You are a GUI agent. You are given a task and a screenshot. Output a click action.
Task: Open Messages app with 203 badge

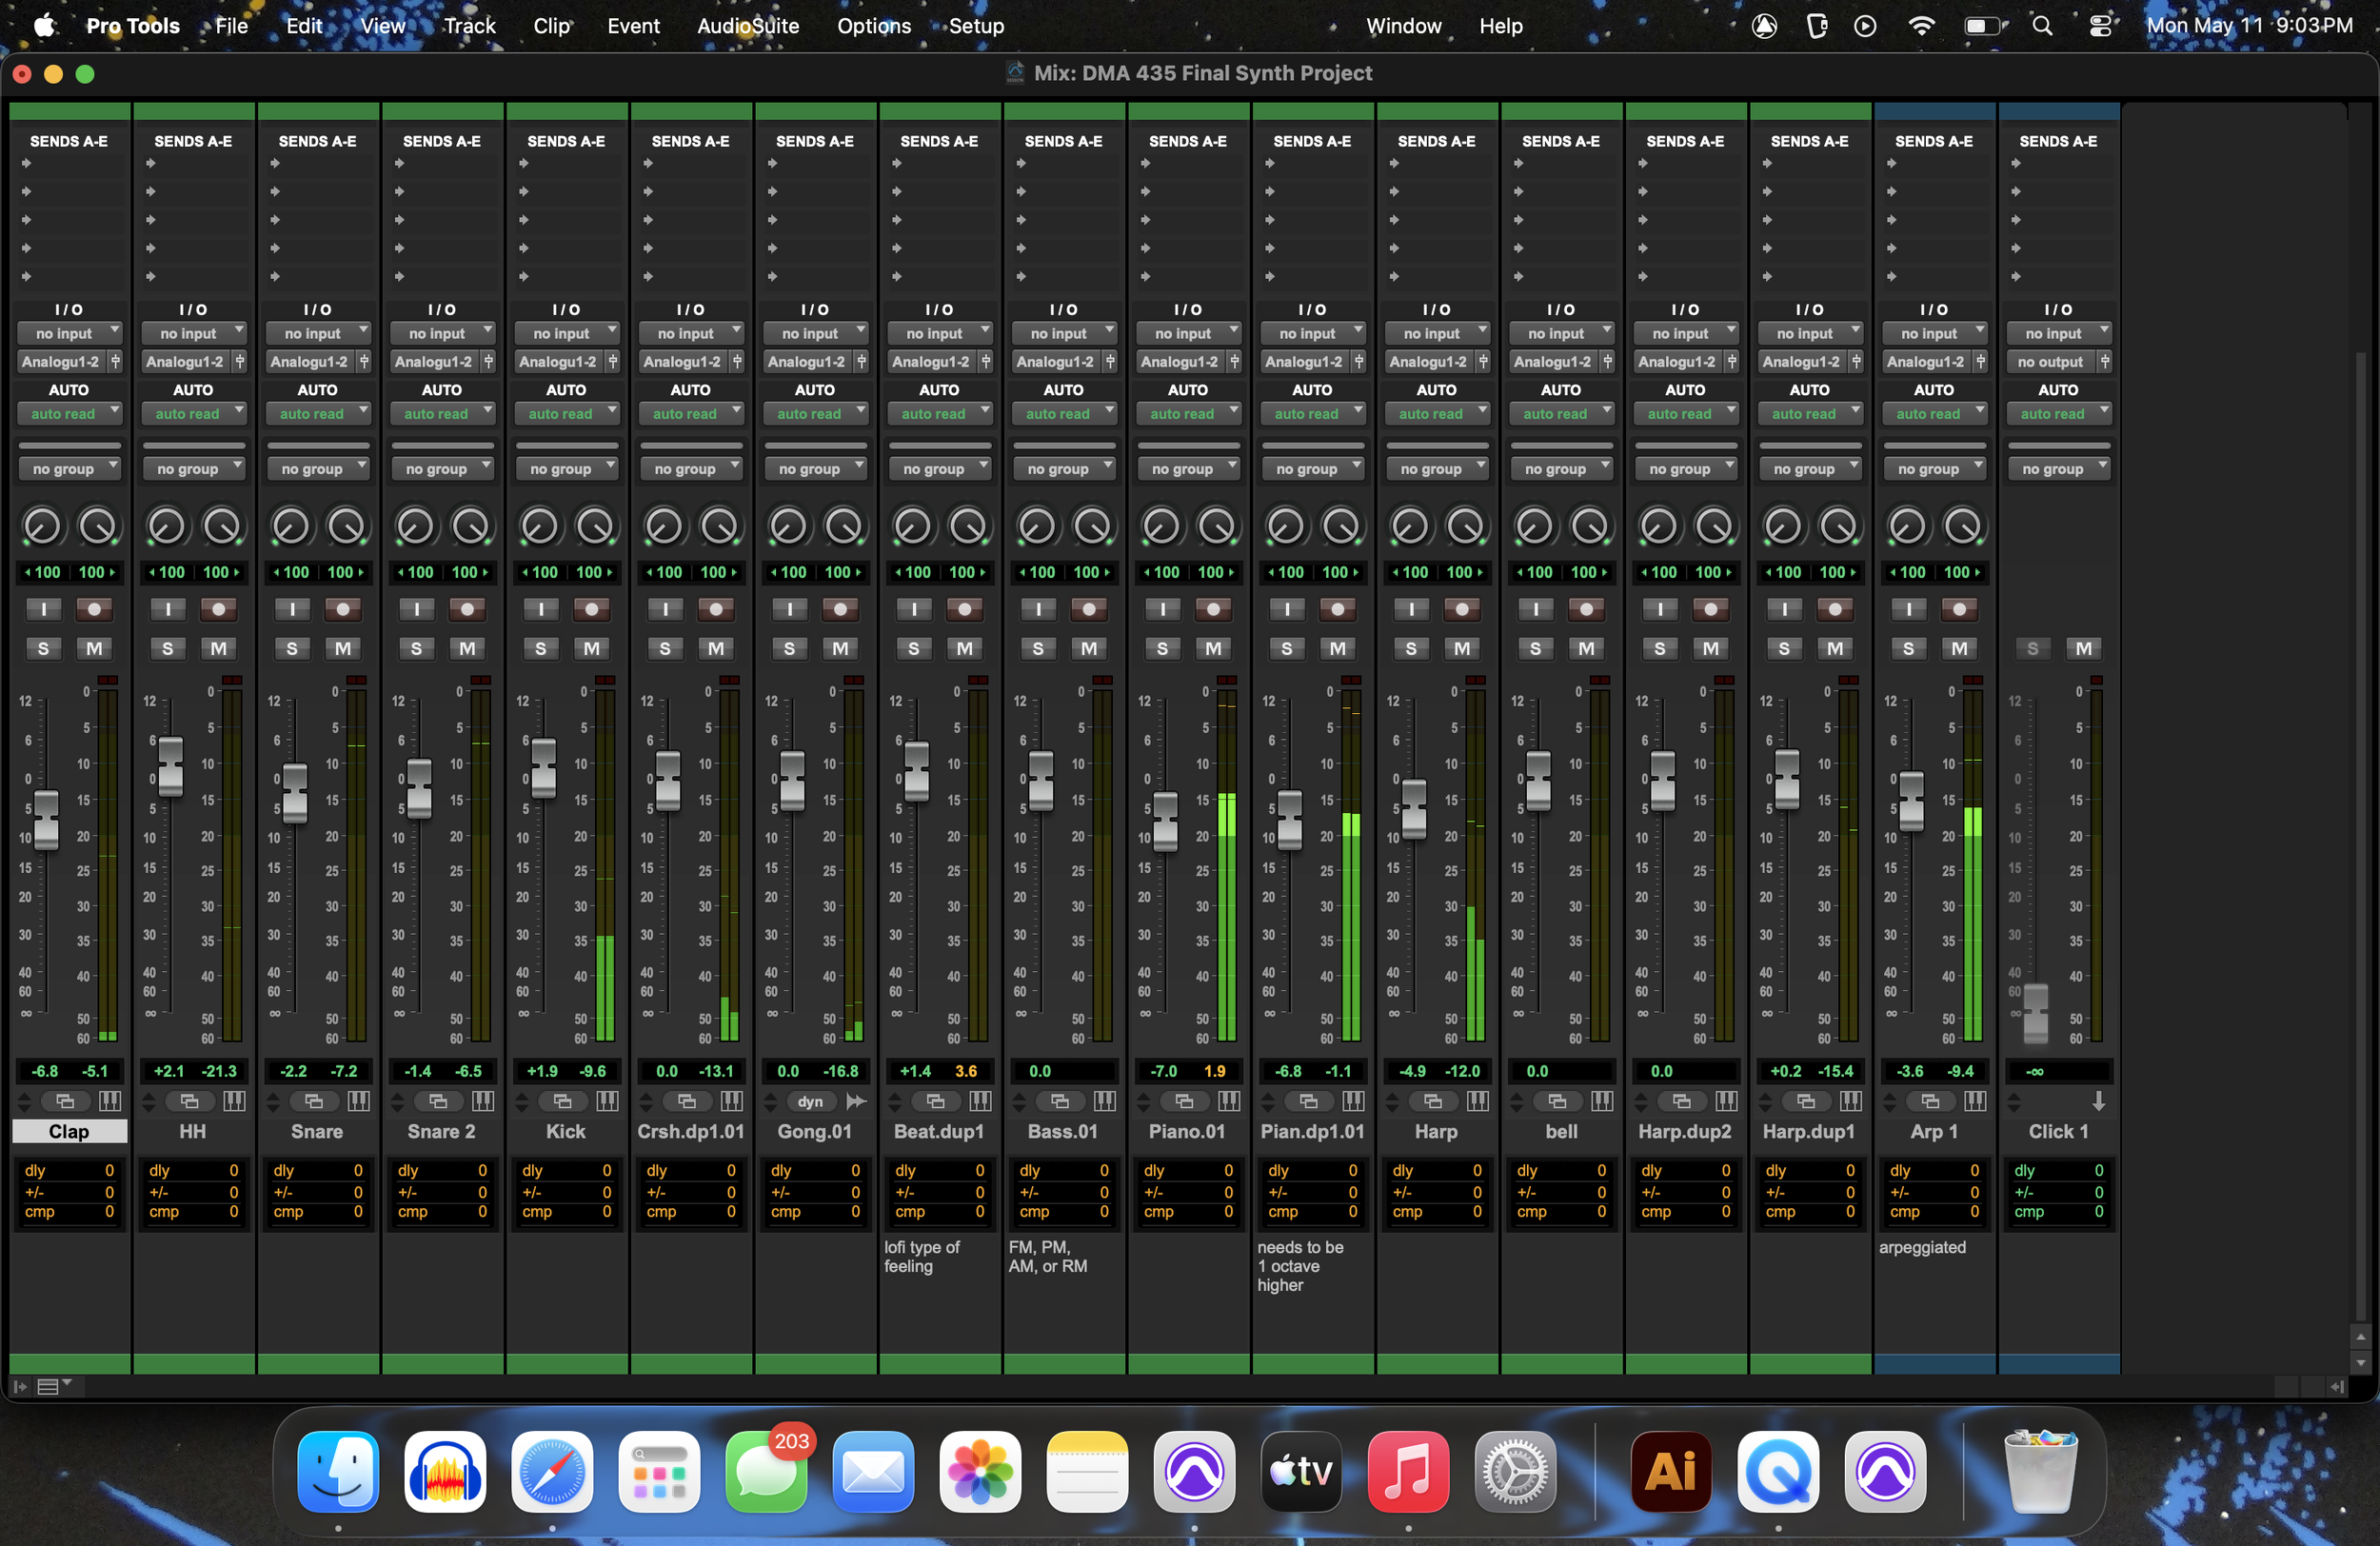click(766, 1471)
